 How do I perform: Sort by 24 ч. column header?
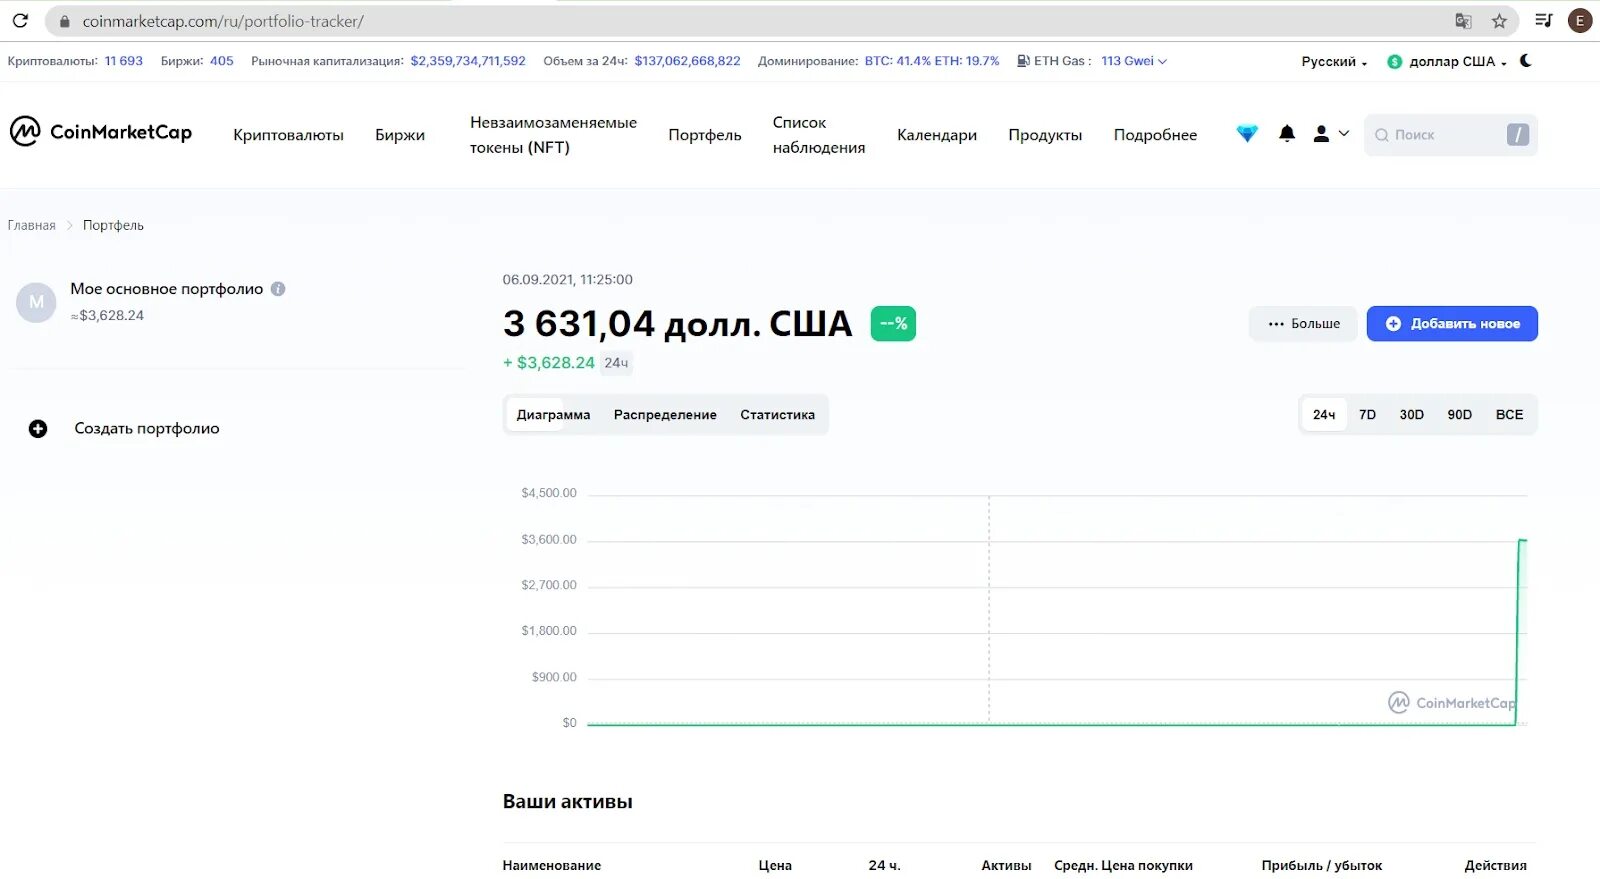coord(884,866)
